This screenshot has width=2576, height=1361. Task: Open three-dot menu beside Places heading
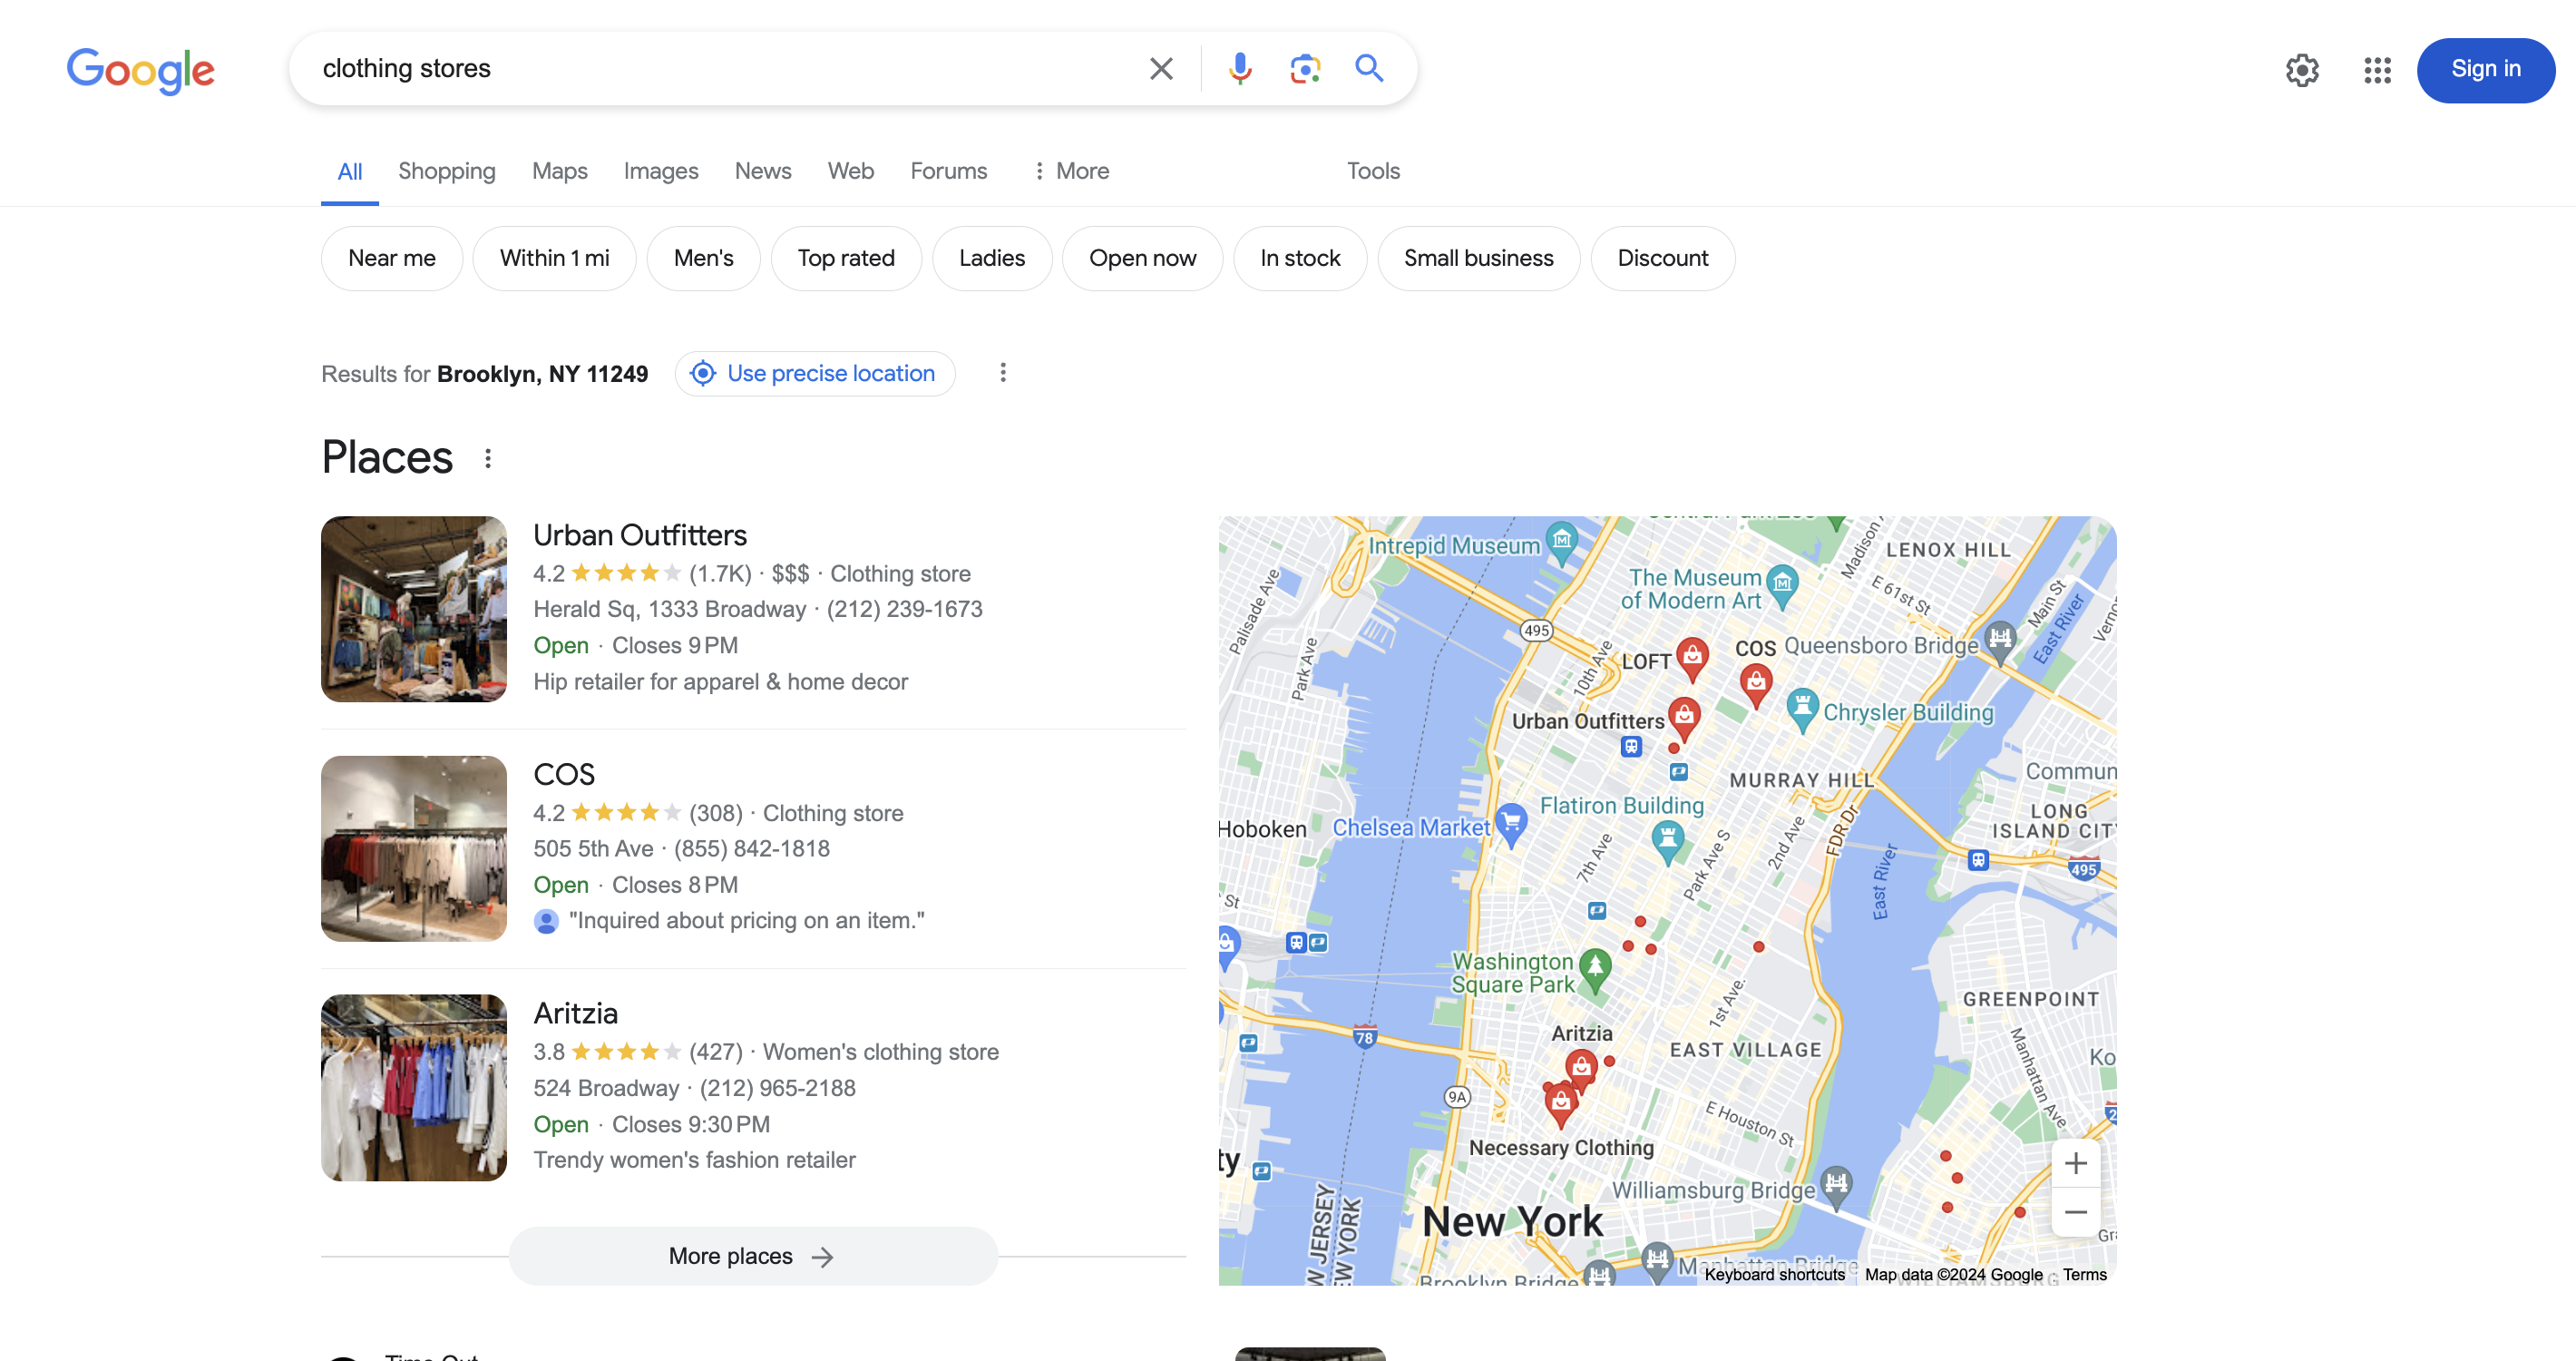(488, 458)
